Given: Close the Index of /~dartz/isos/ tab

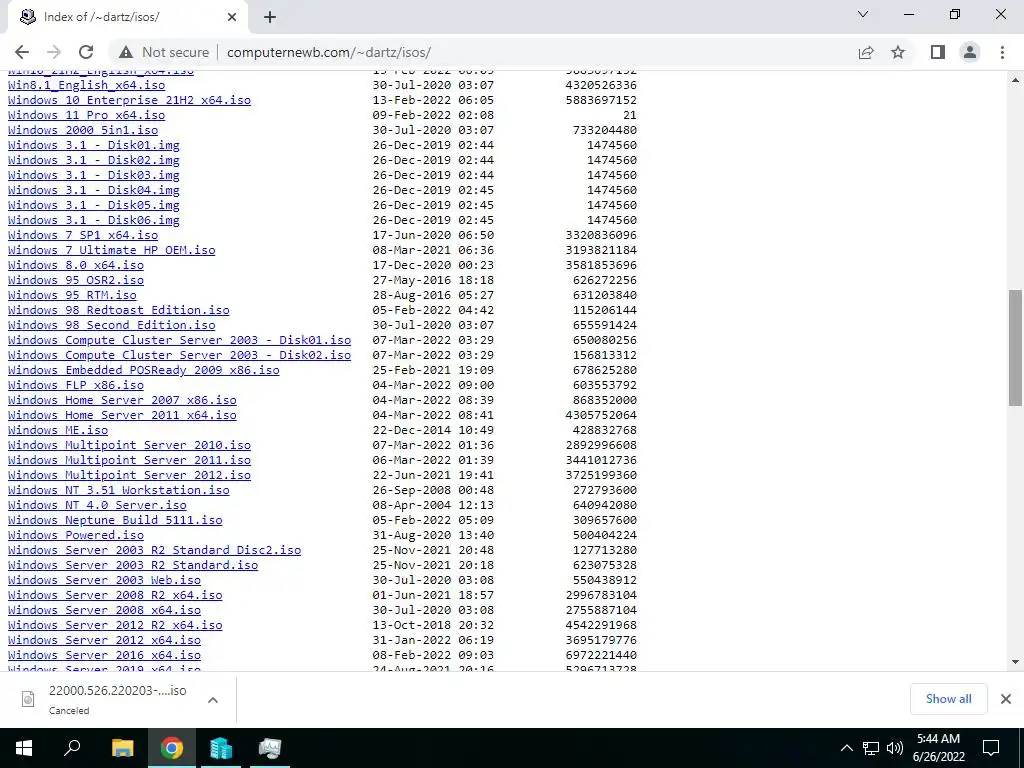Looking at the screenshot, I should (x=232, y=17).
